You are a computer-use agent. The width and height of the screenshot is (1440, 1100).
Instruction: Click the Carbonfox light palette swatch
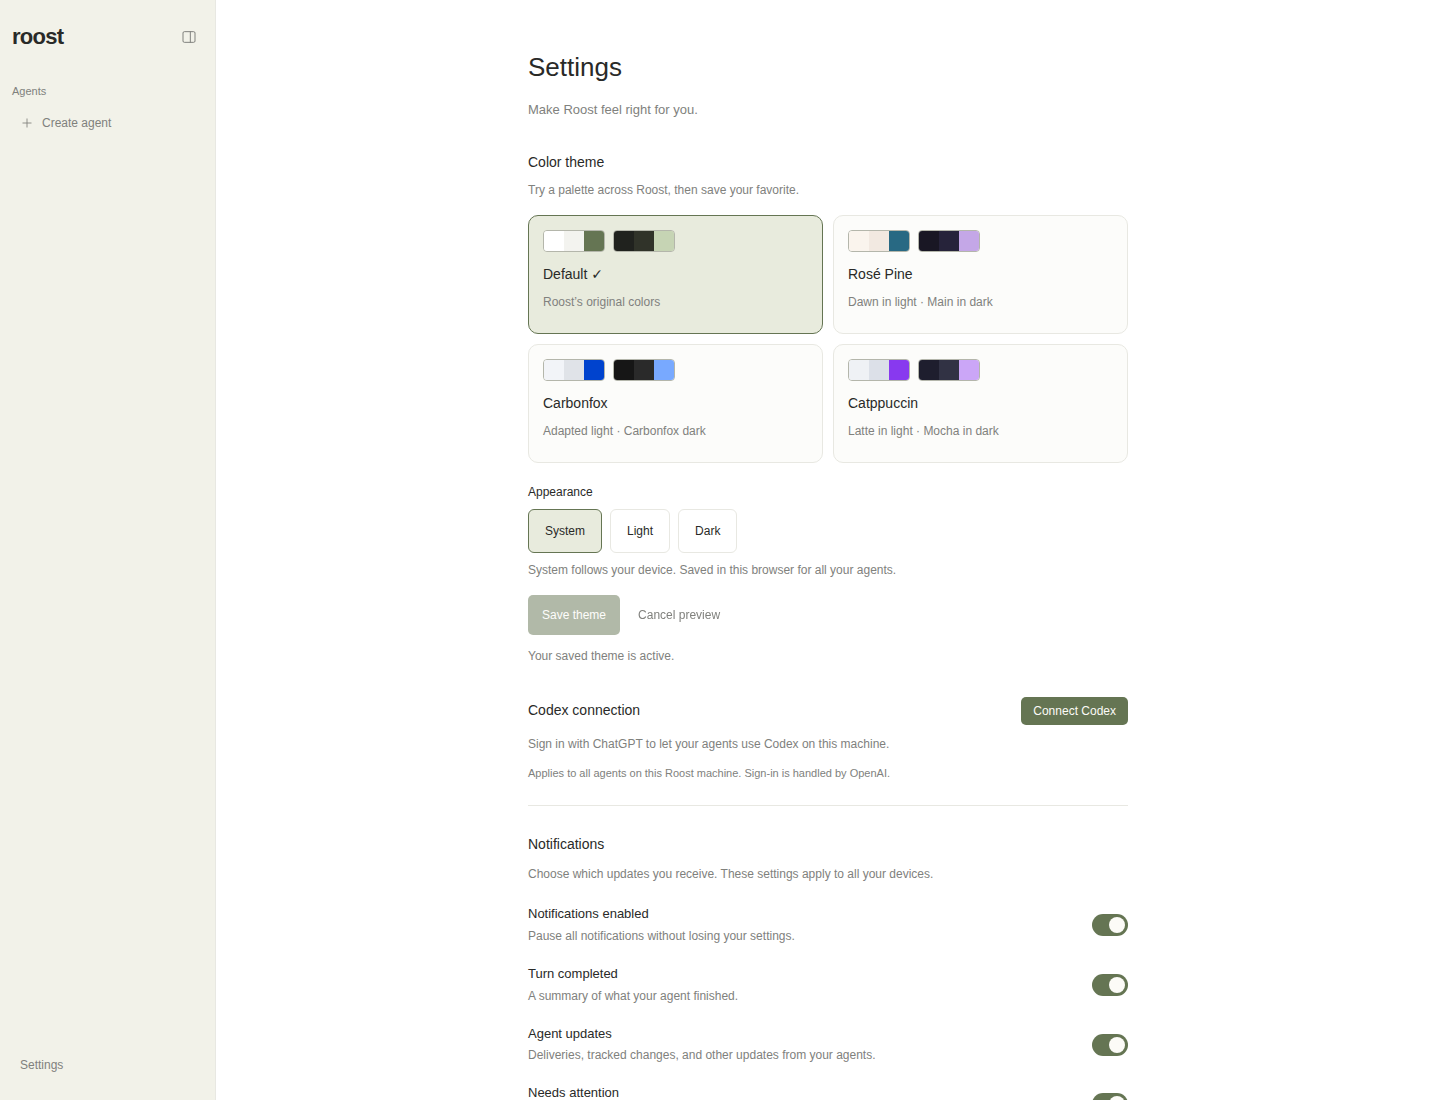574,370
